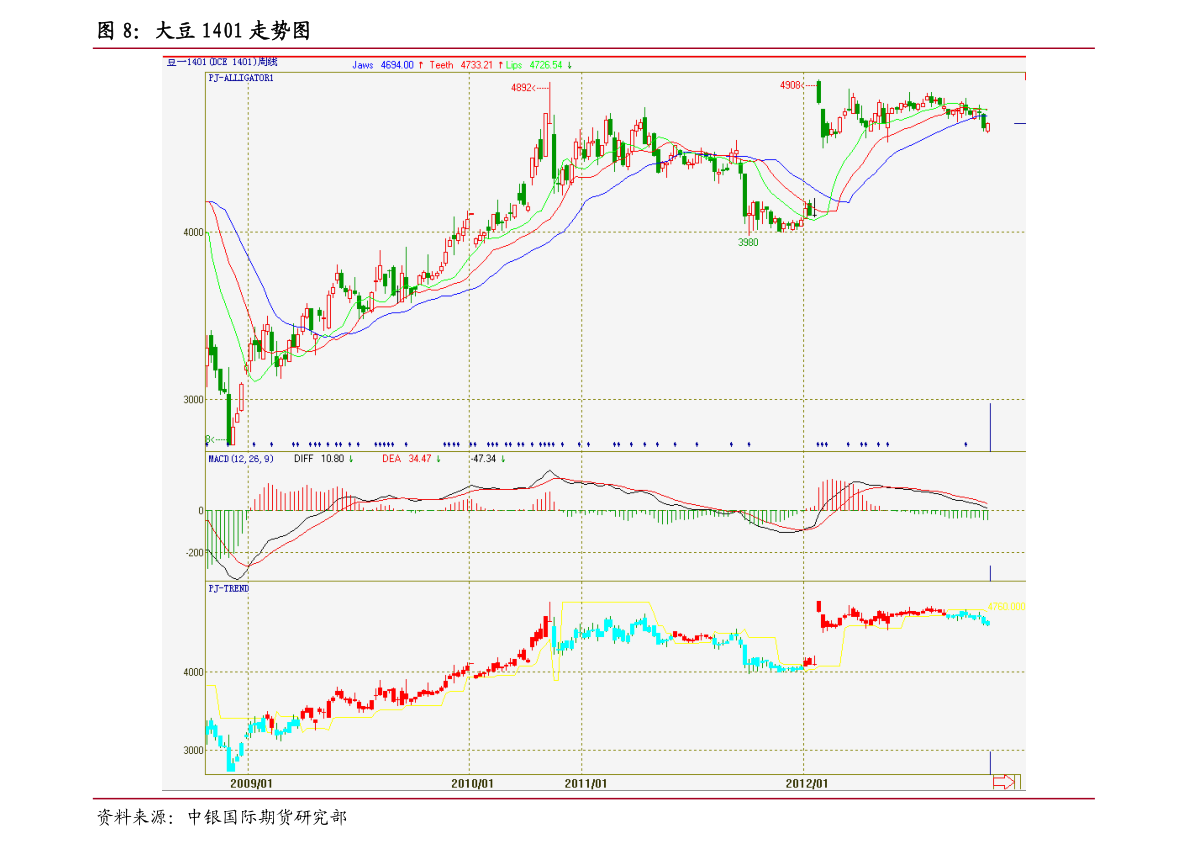Select the 2011/01 date axis label
1191x846 pixels.
point(586,783)
